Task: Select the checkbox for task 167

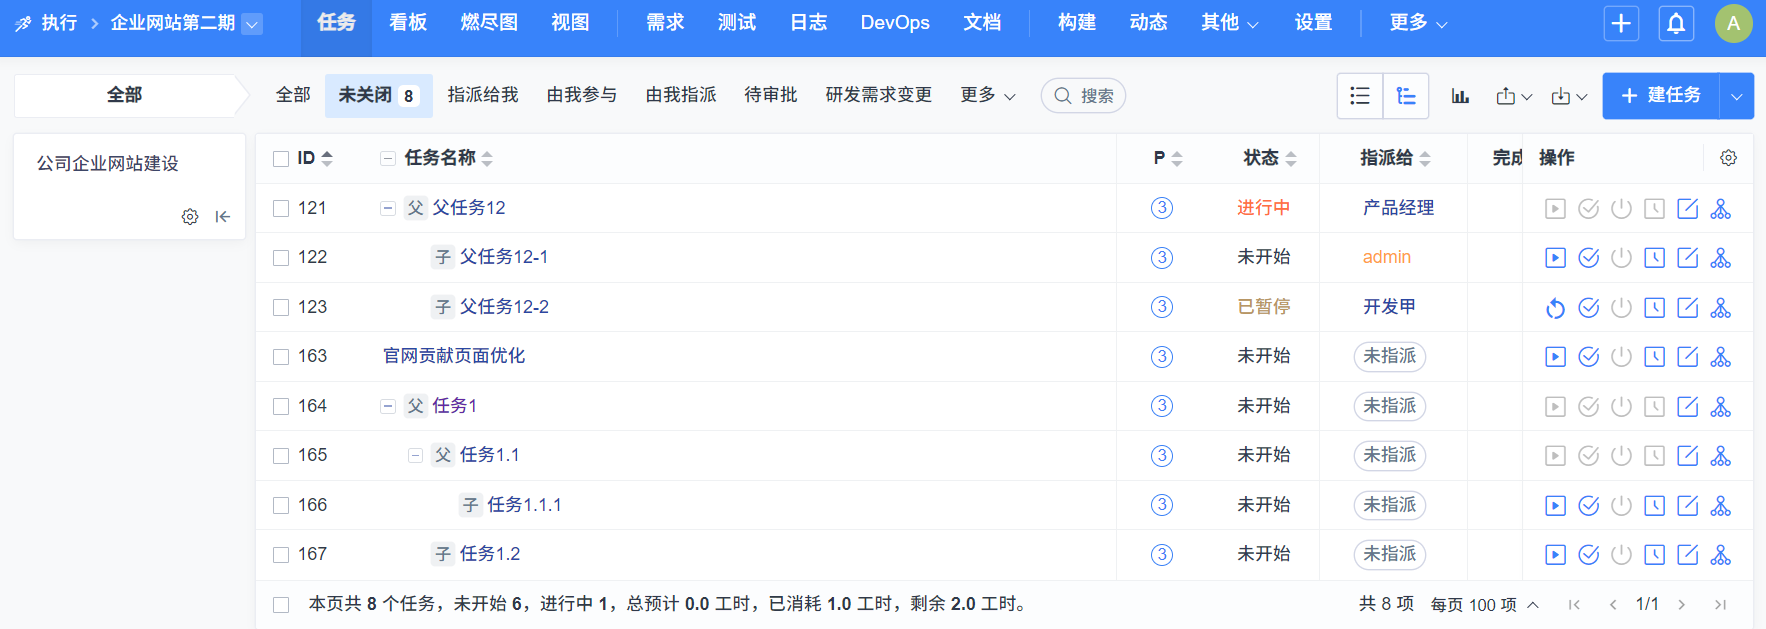Action: [281, 555]
